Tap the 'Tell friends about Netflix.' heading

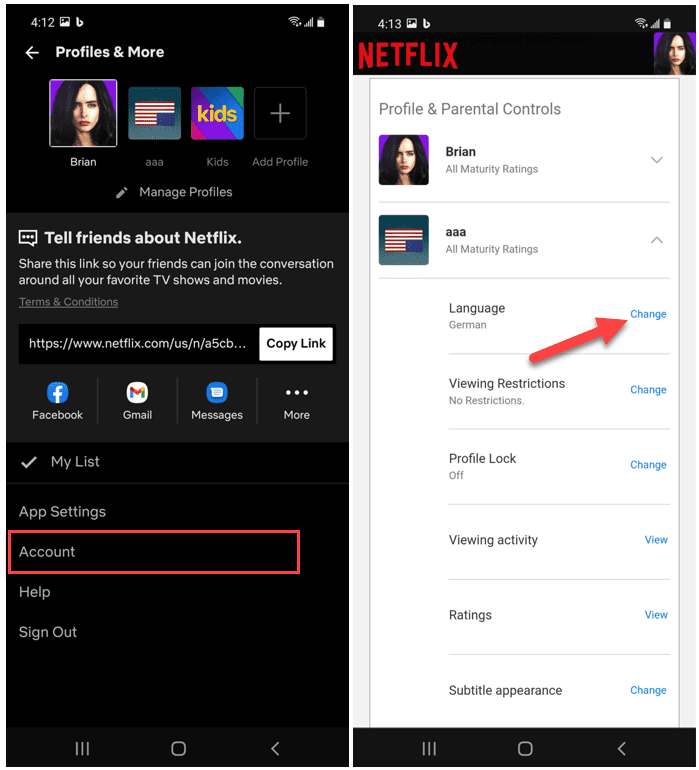click(x=143, y=238)
